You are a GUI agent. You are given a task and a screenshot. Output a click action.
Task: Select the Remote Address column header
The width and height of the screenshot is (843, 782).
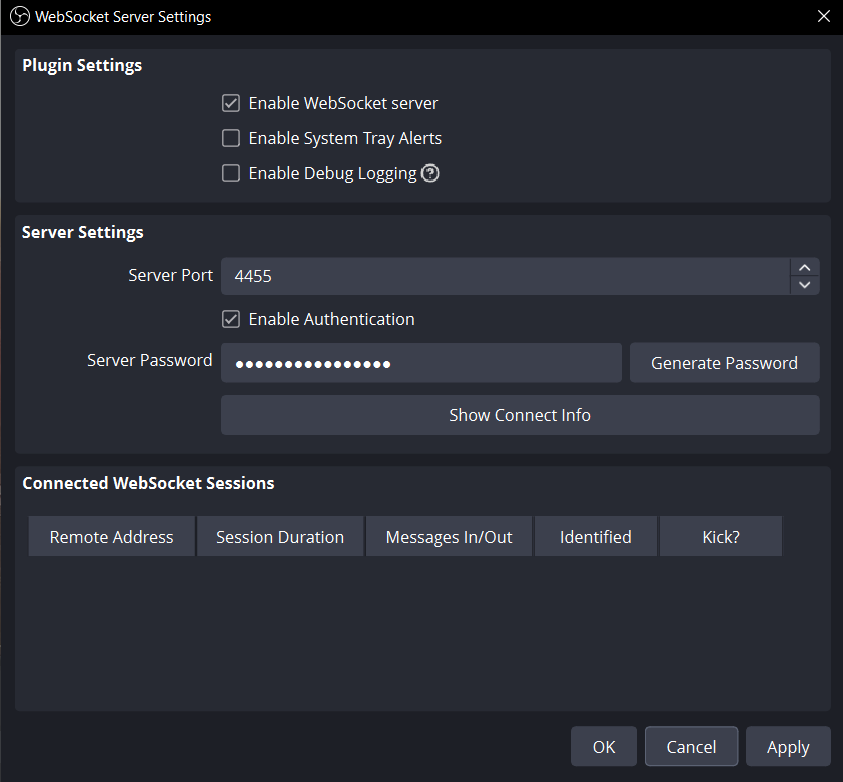111,537
